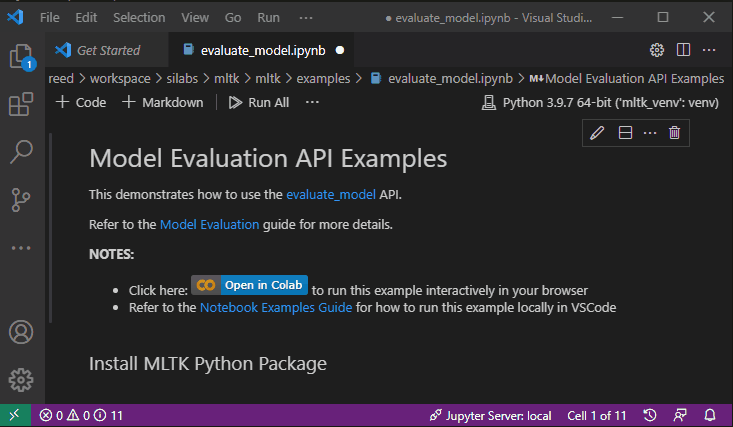Image resolution: width=733 pixels, height=427 pixels.
Task: Select the evaluate_model.ipynb tab
Action: (x=262, y=50)
